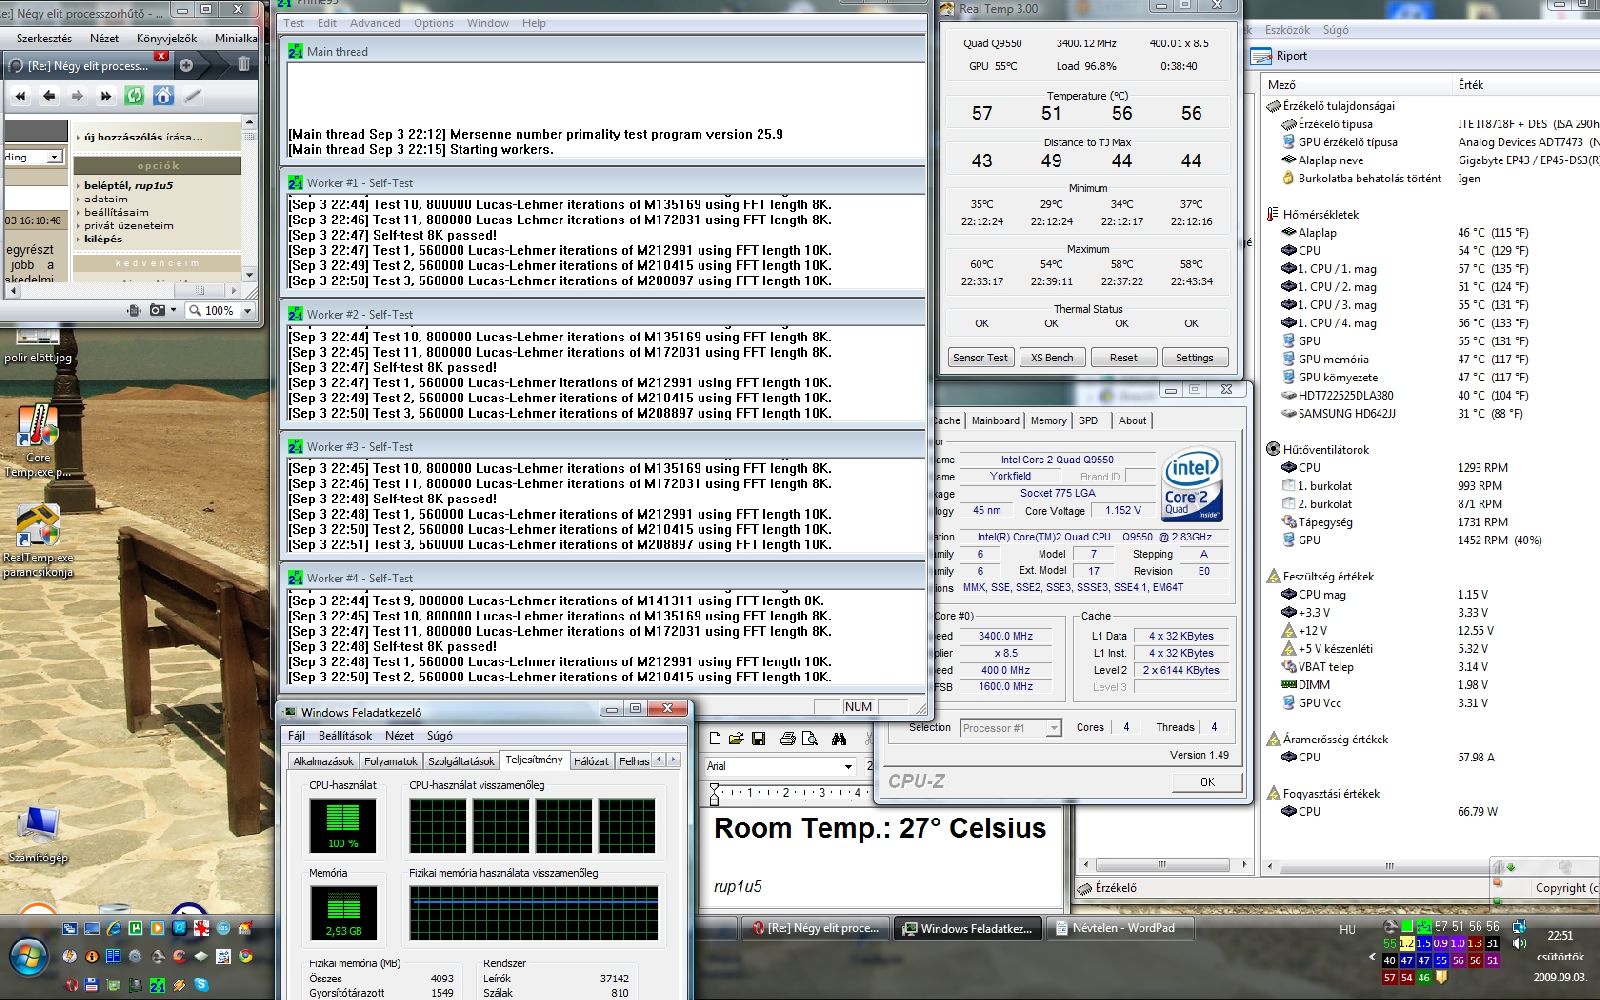Image resolution: width=1600 pixels, height=1000 pixels.
Task: Switch to the Folyamatok tab in Task Manager
Action: click(391, 761)
